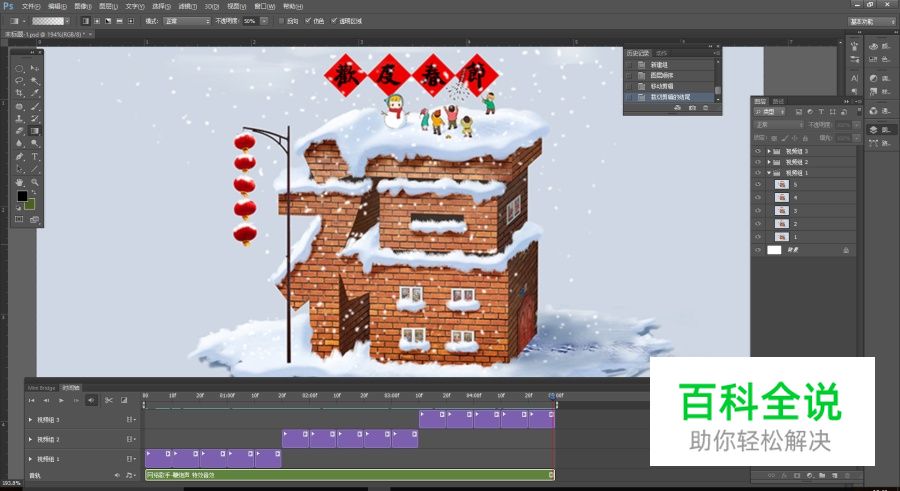Select the Type tool in toolbox
This screenshot has height=491, width=900.
point(35,156)
